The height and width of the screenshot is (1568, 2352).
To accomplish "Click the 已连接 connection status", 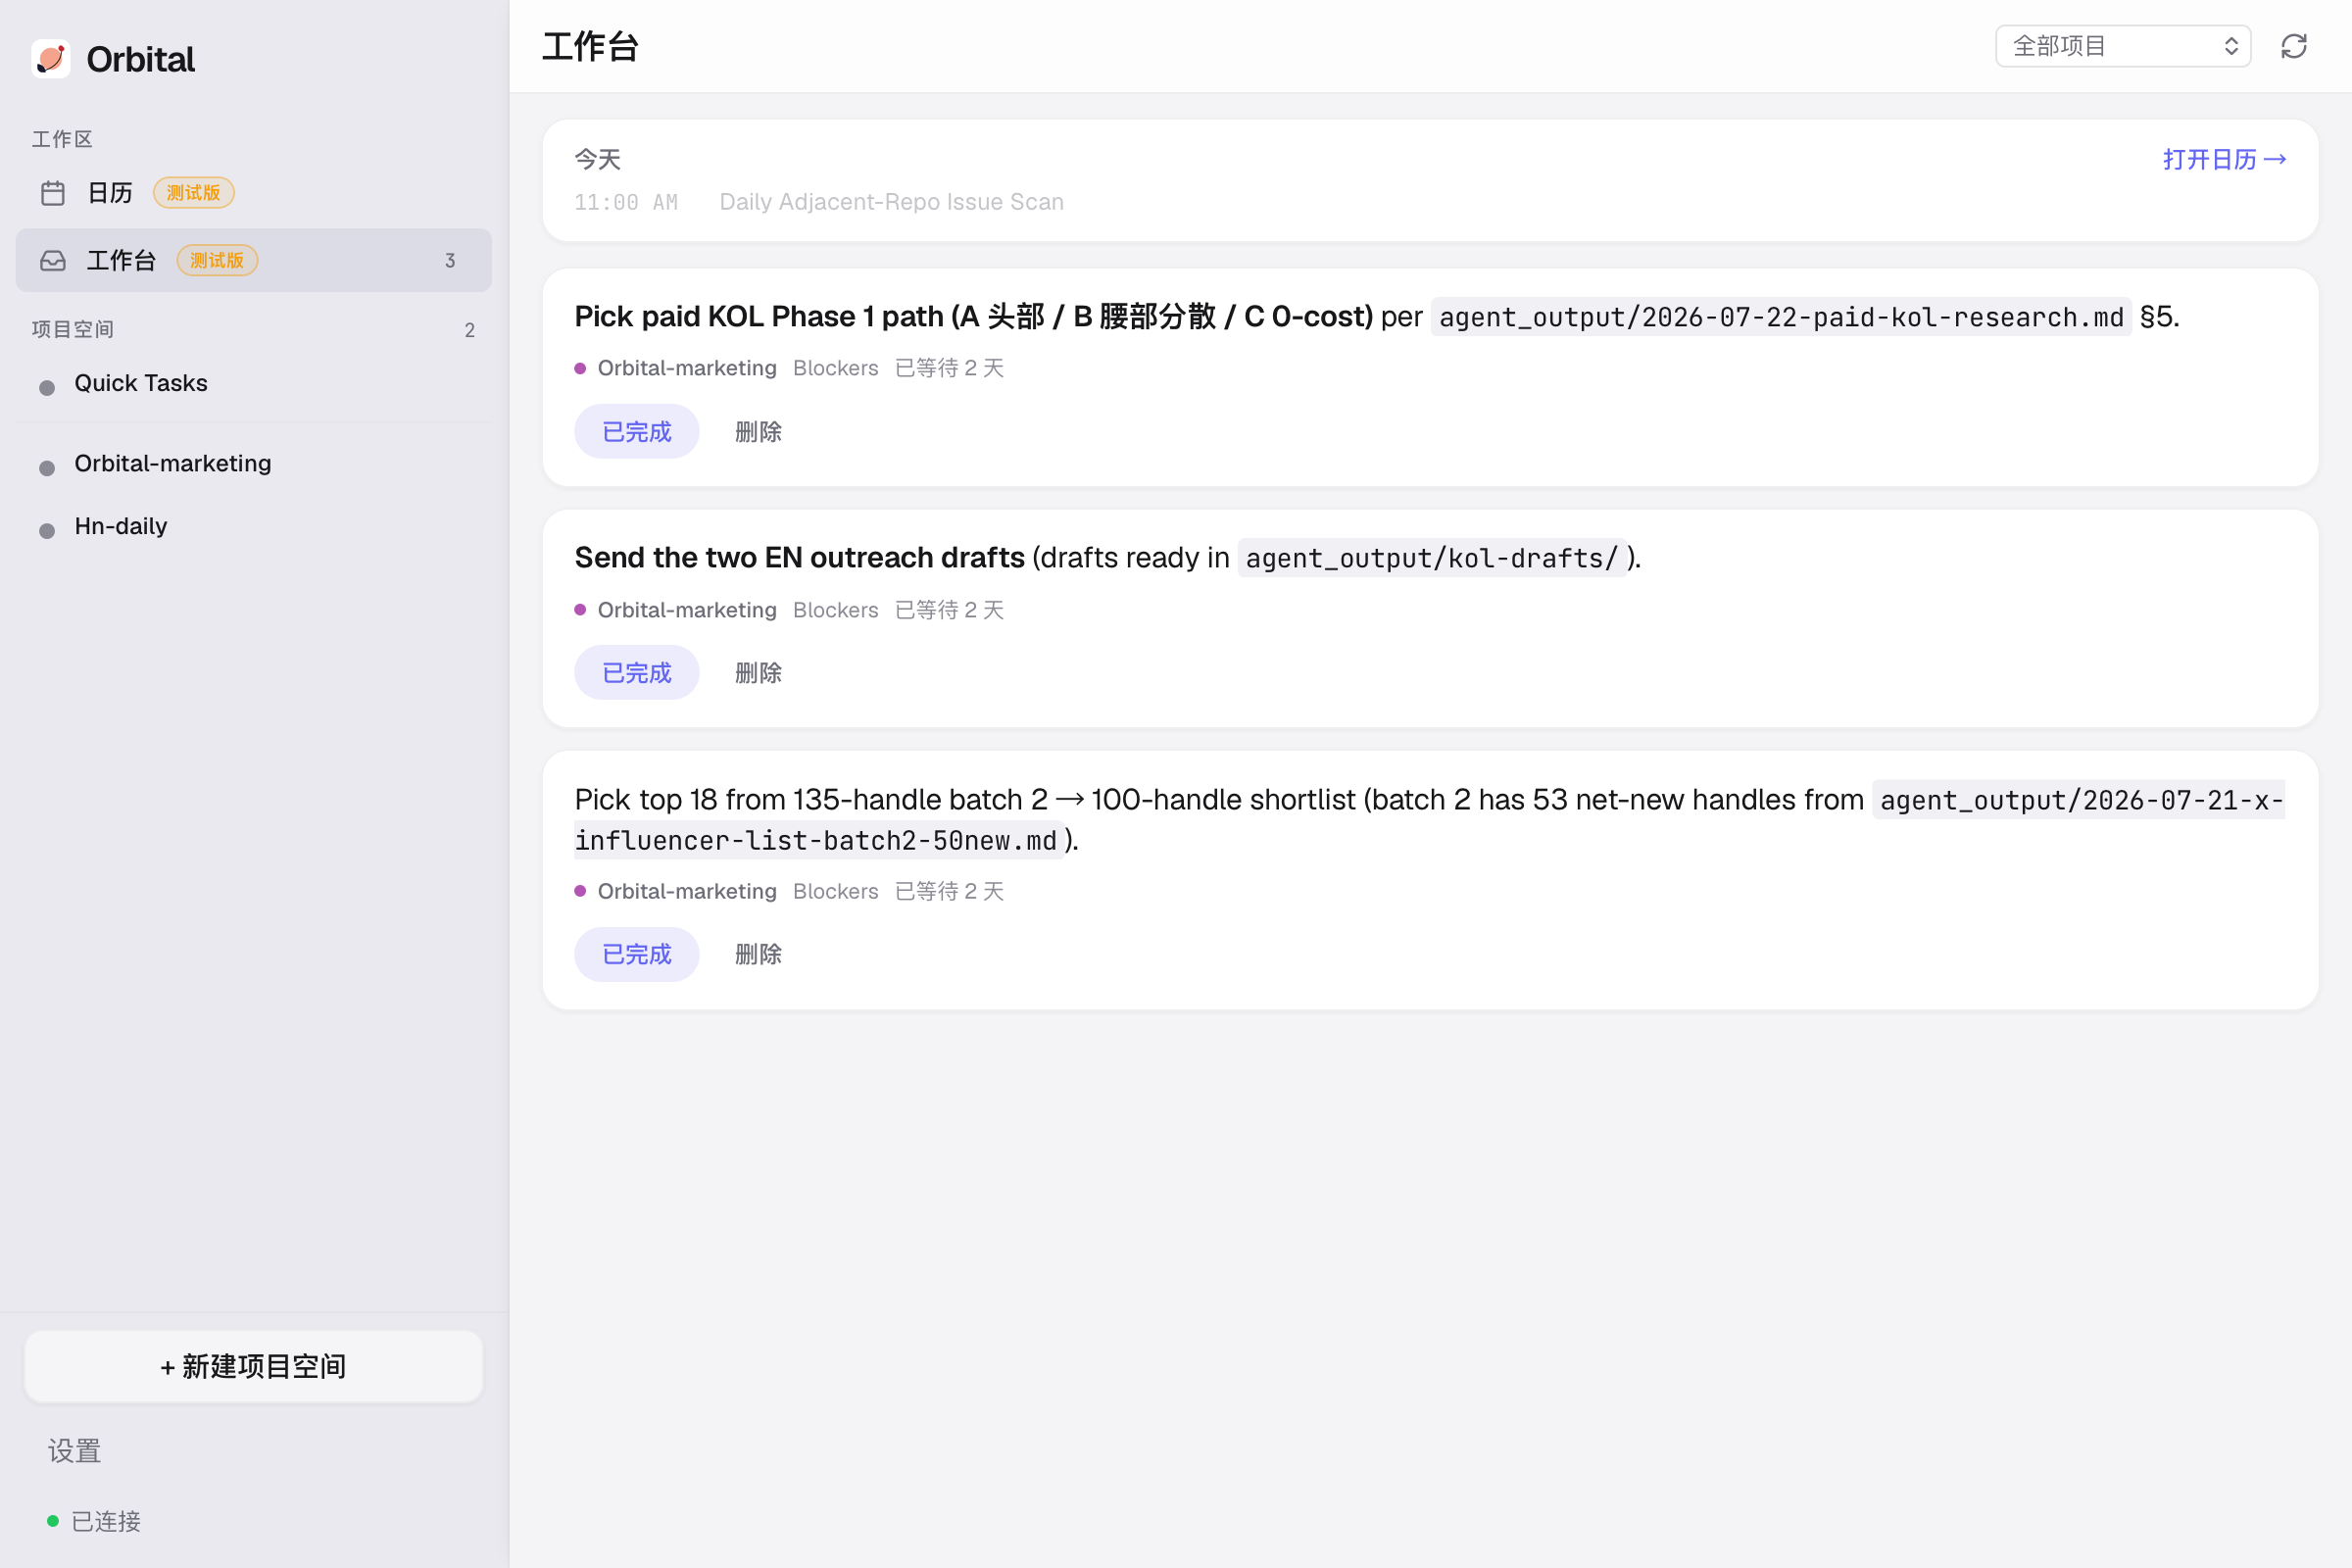I will tap(95, 1521).
